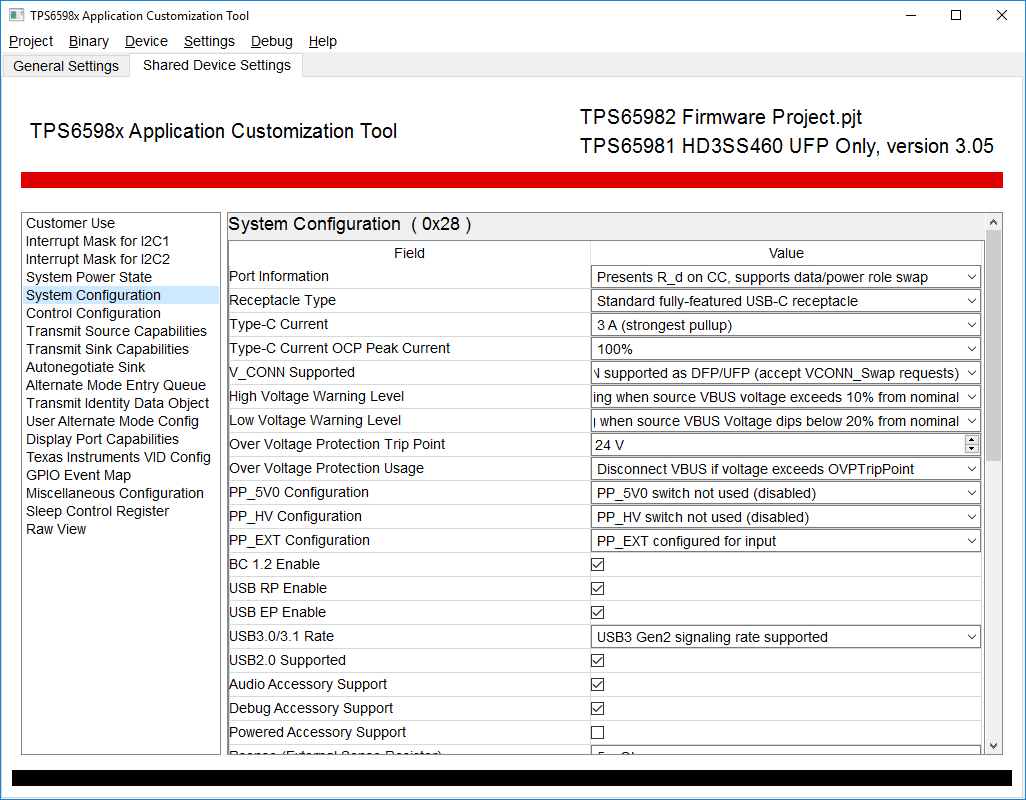Open the Debug menu
This screenshot has width=1026, height=800.
click(272, 41)
